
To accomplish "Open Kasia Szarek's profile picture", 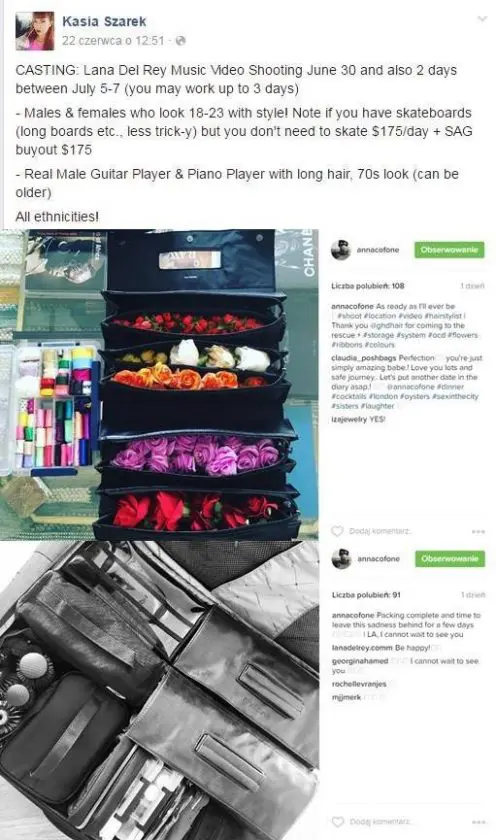I will [35, 31].
